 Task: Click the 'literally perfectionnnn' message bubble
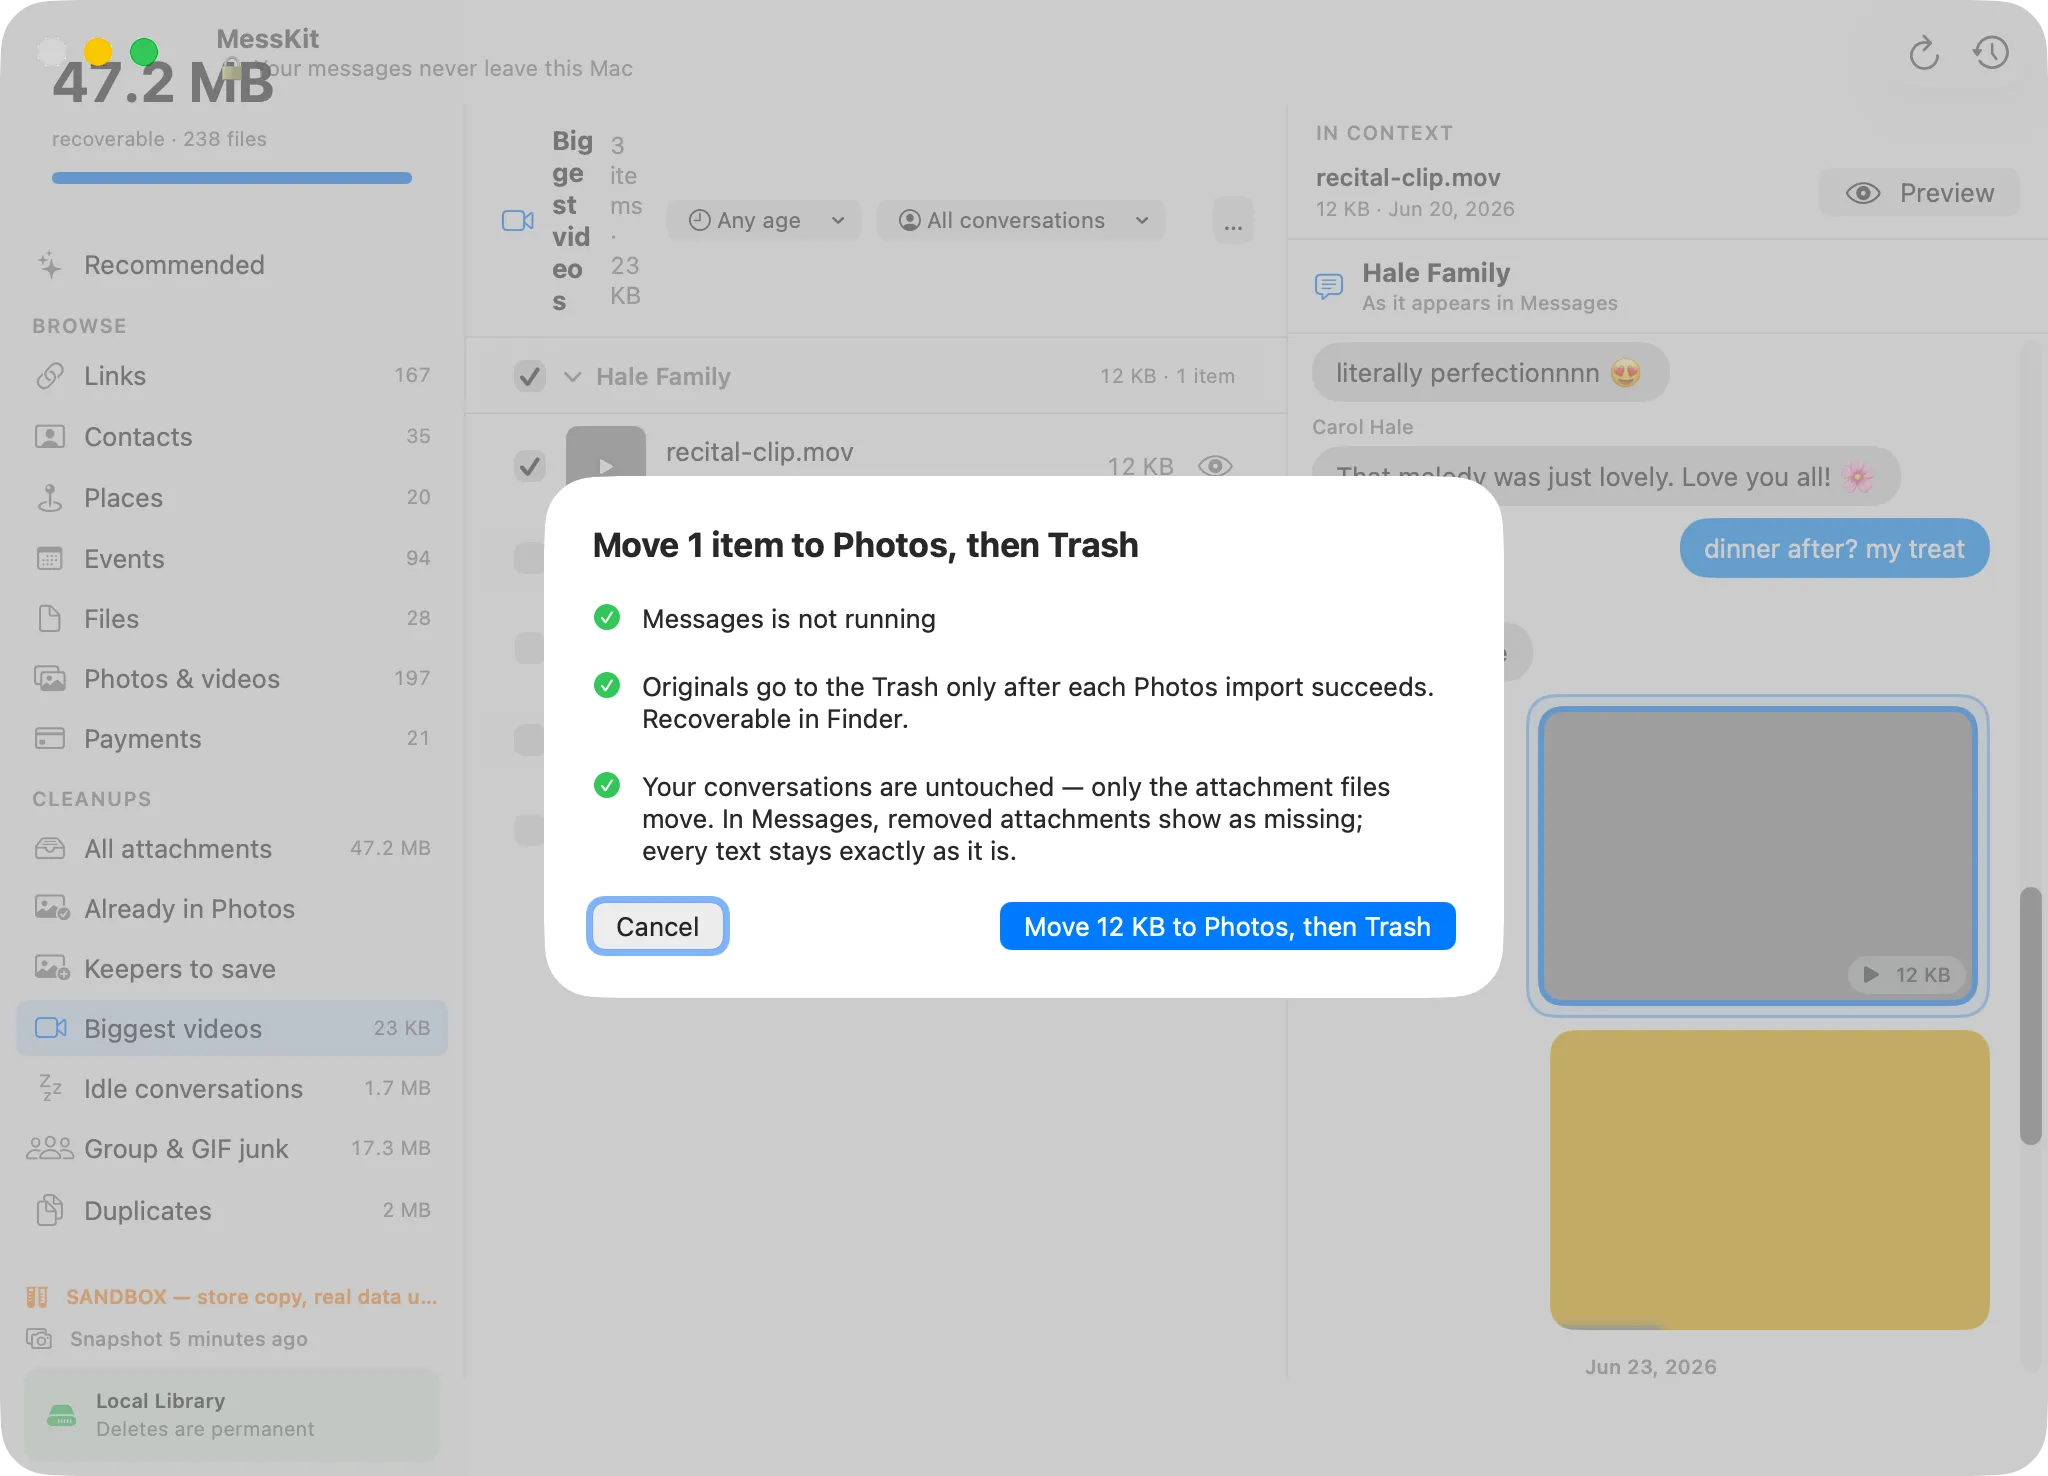point(1490,373)
